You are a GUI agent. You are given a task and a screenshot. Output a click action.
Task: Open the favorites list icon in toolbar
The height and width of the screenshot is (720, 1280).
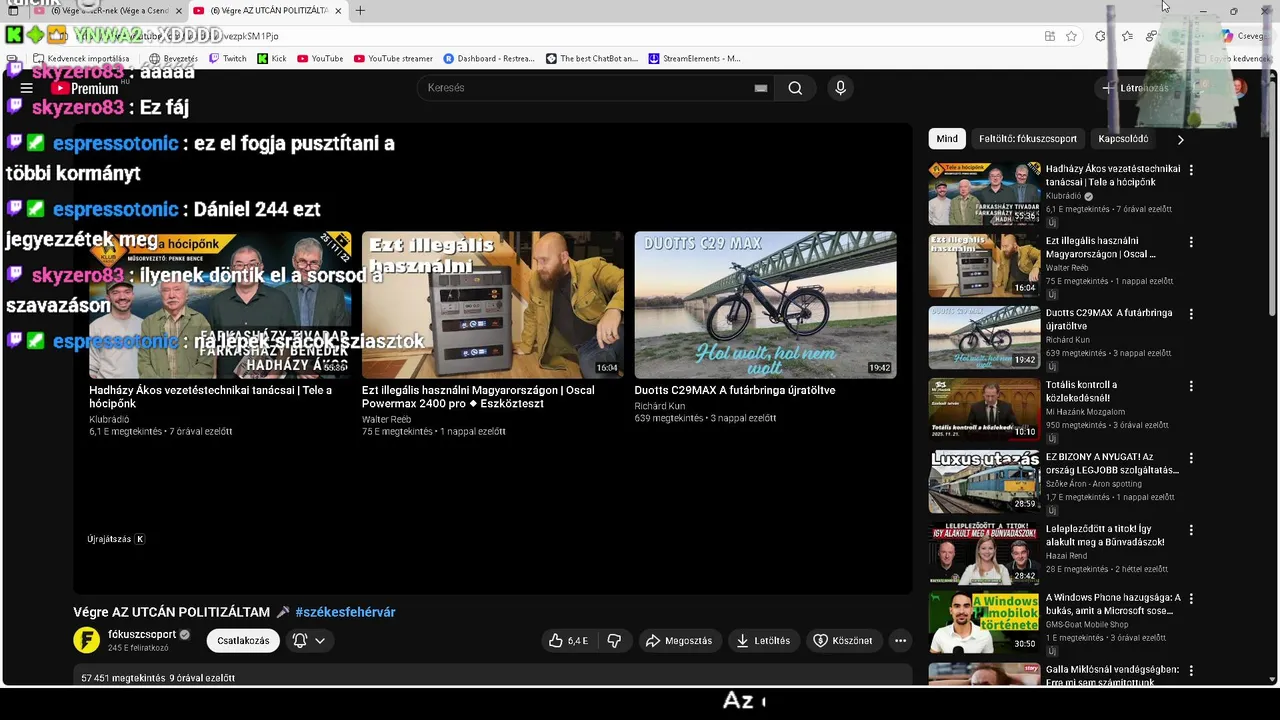click(1127, 36)
